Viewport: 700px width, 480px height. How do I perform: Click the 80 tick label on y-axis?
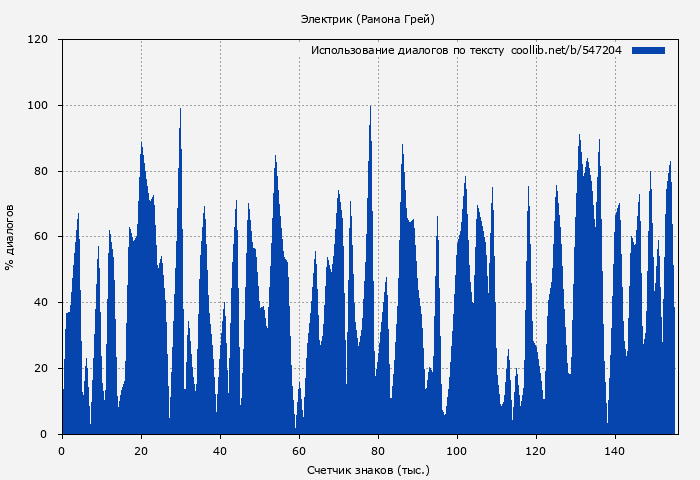click(x=41, y=172)
